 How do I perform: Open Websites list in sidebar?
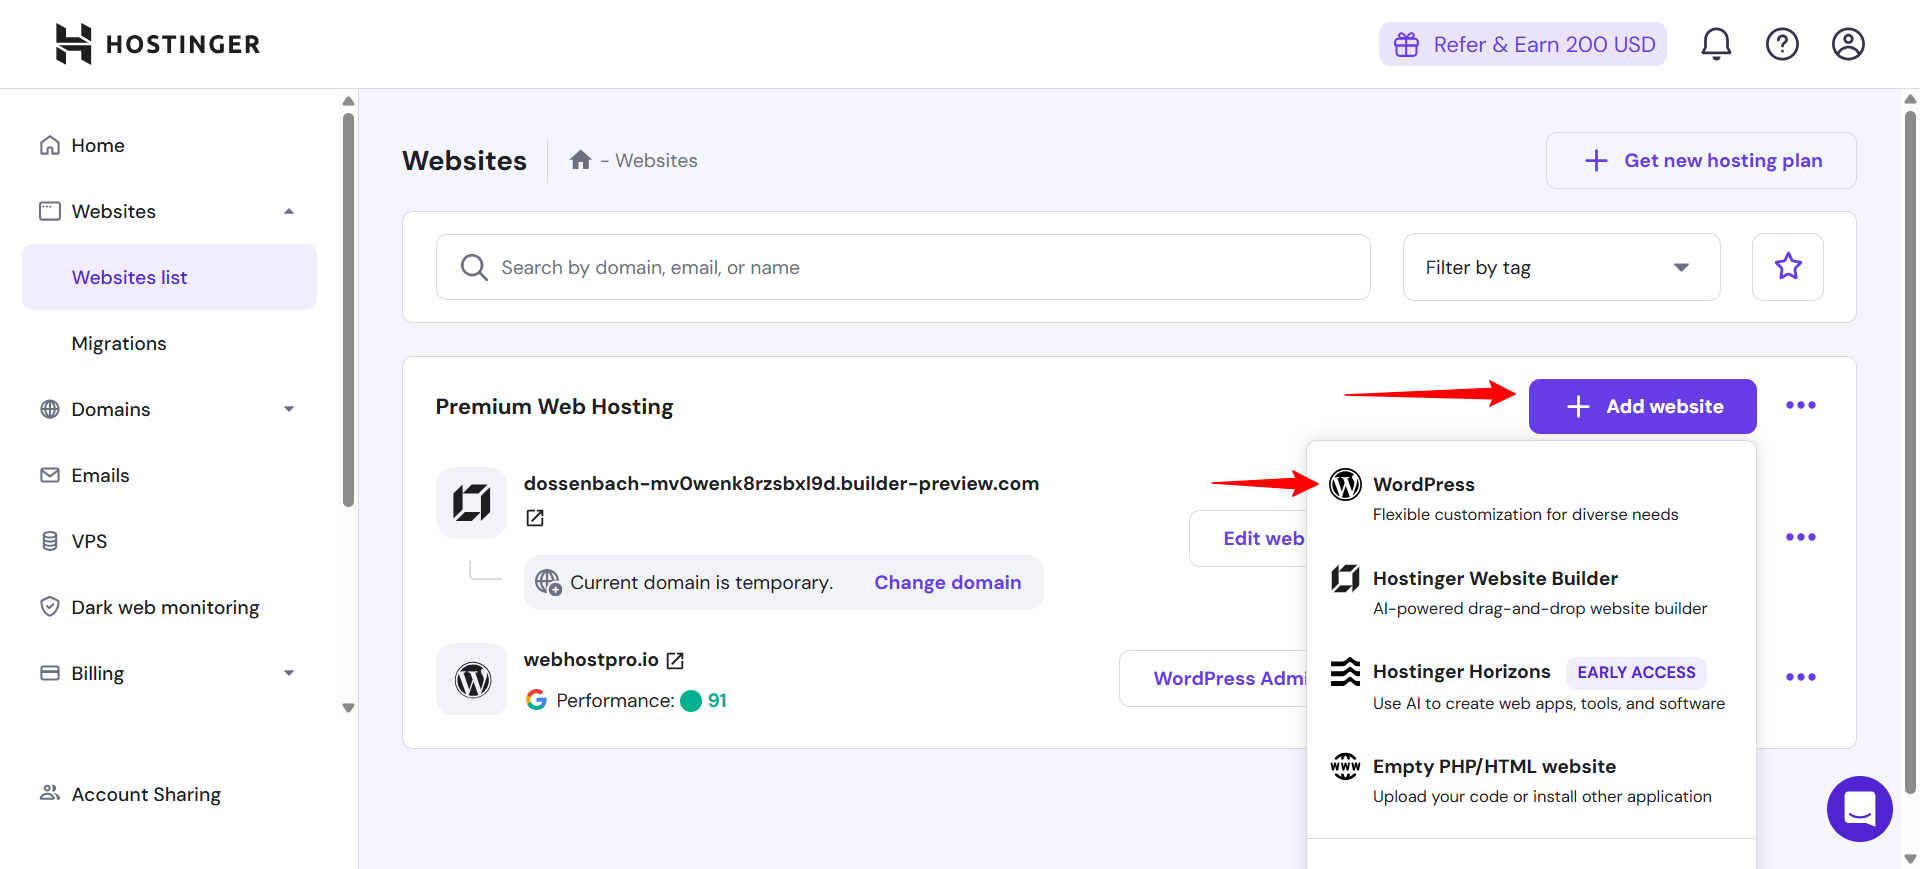click(169, 277)
